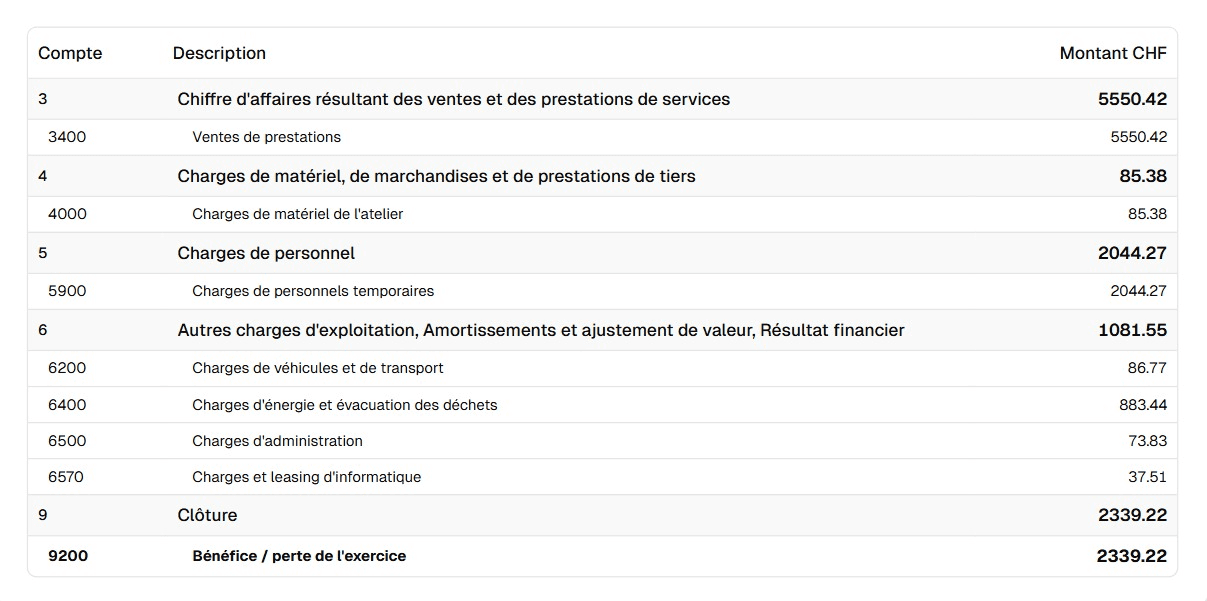The width and height of the screenshot is (1207, 601).
Task: Select the Autres charges d'exploitation group row
Action: [540, 330]
